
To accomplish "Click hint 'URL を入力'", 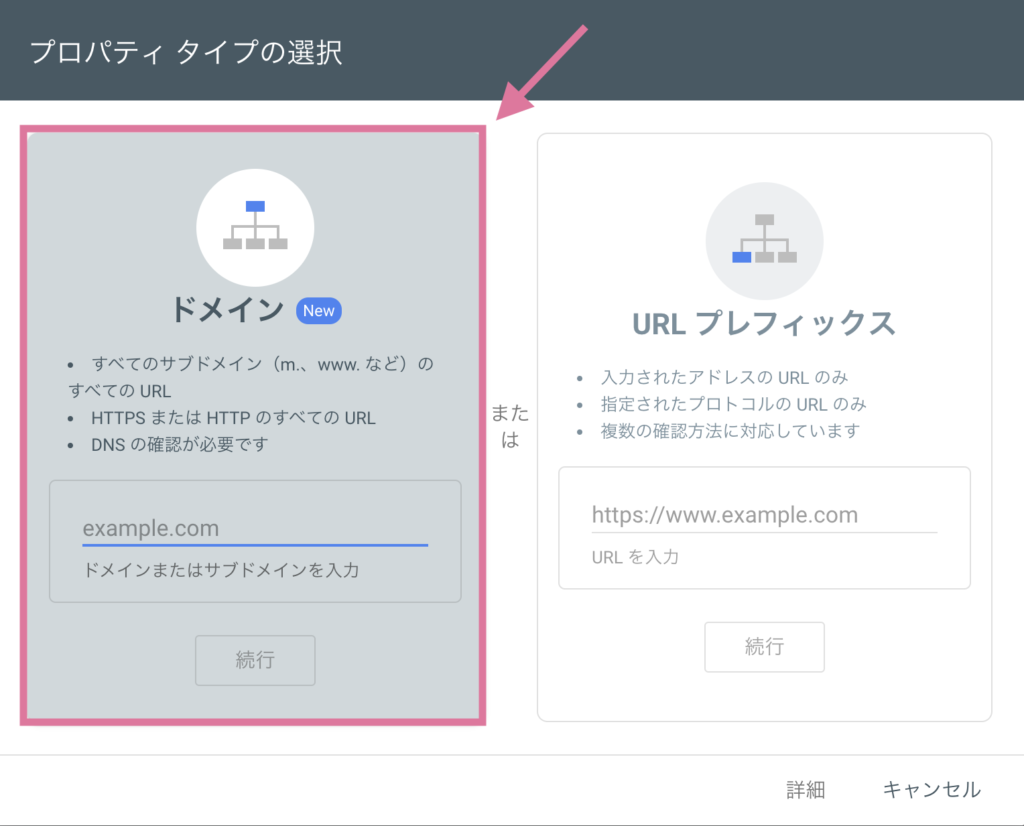I will click(x=635, y=557).
